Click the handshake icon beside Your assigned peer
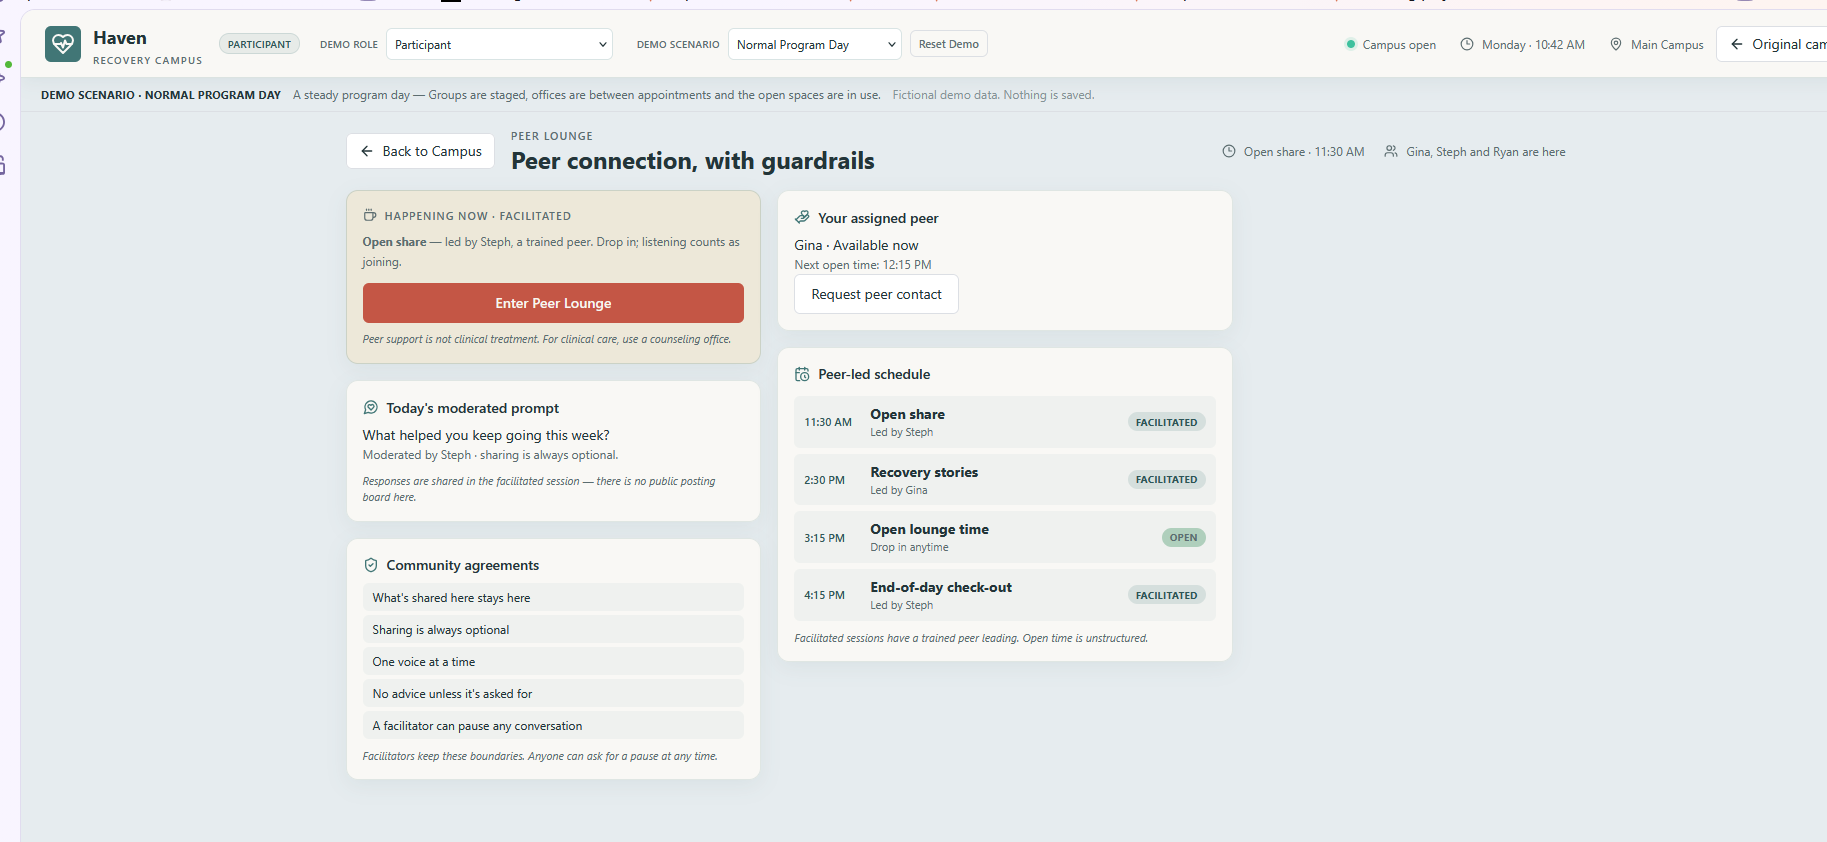Image resolution: width=1827 pixels, height=842 pixels. pyautogui.click(x=802, y=217)
